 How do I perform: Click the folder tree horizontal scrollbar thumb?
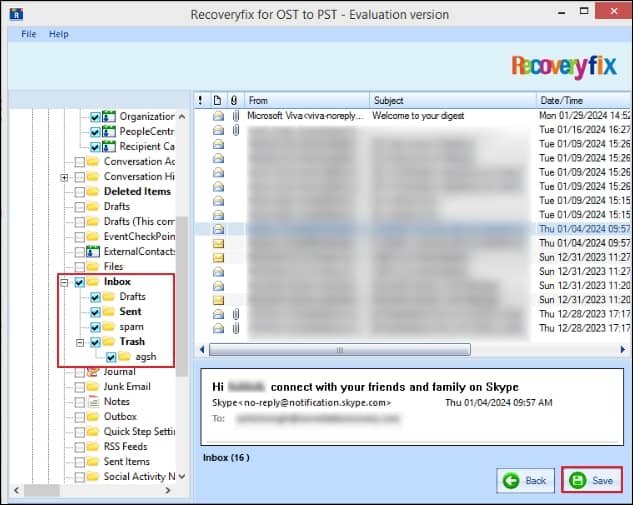(42, 490)
